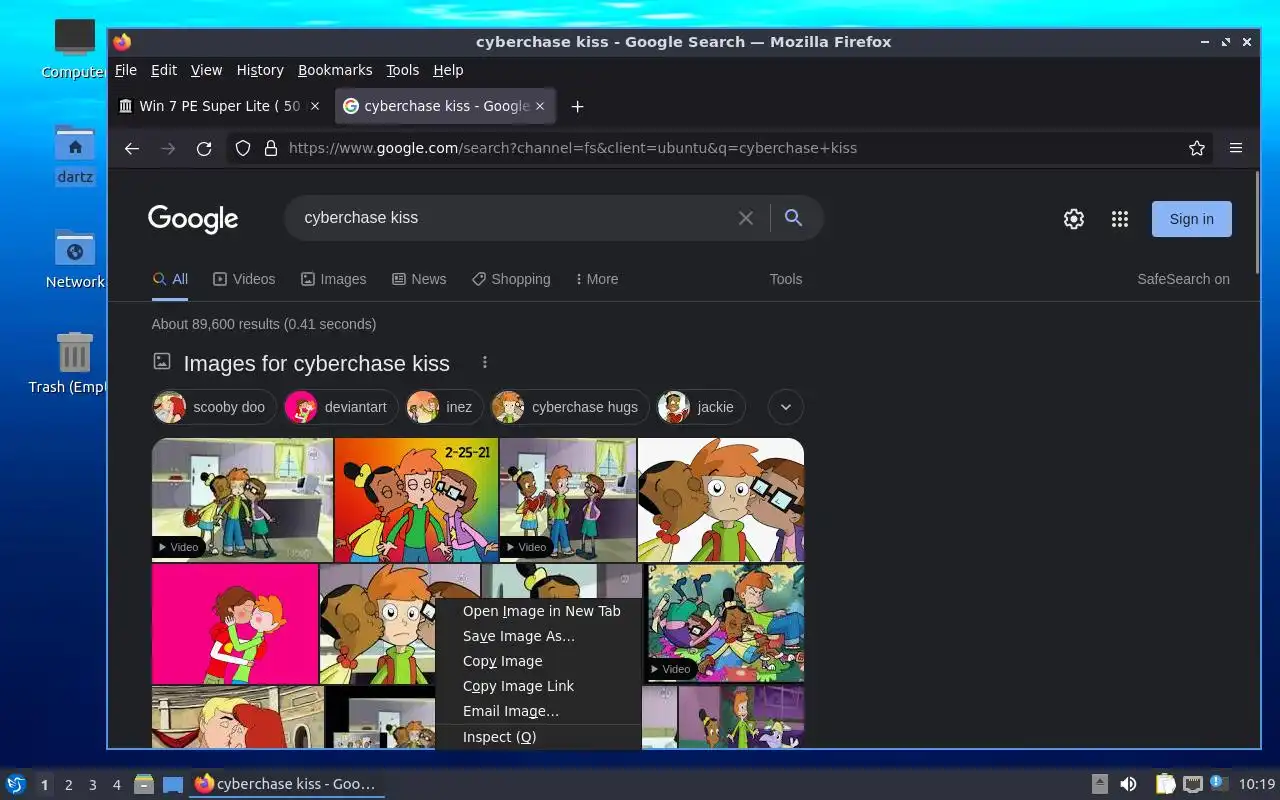Open the View menu

[x=206, y=70]
